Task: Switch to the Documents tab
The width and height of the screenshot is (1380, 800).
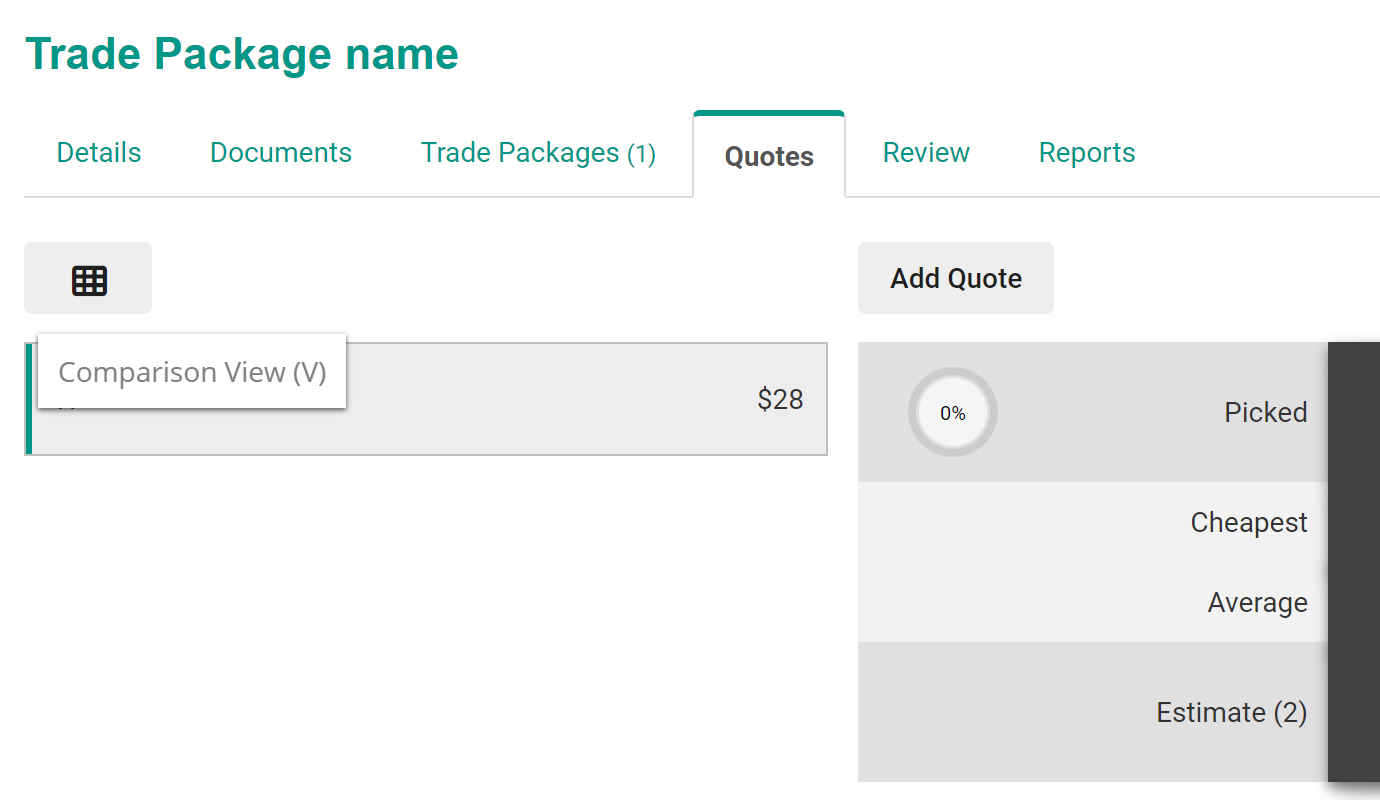Action: click(281, 153)
